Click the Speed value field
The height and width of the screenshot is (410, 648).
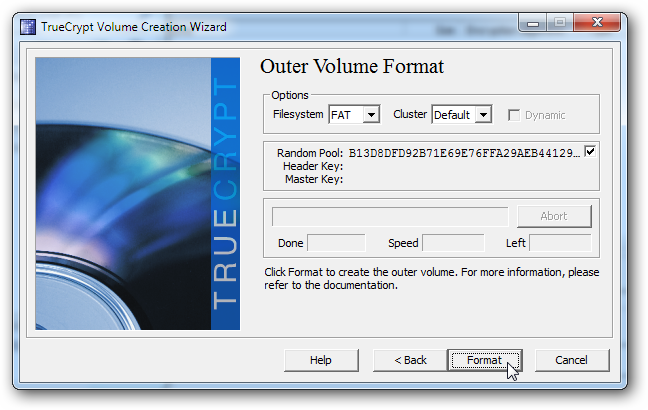[x=453, y=243]
